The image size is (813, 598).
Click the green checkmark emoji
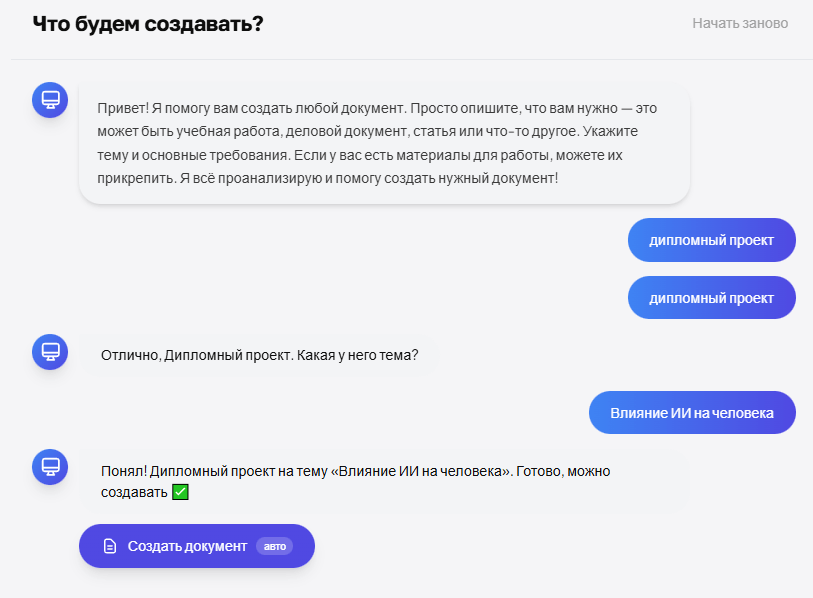(x=180, y=492)
